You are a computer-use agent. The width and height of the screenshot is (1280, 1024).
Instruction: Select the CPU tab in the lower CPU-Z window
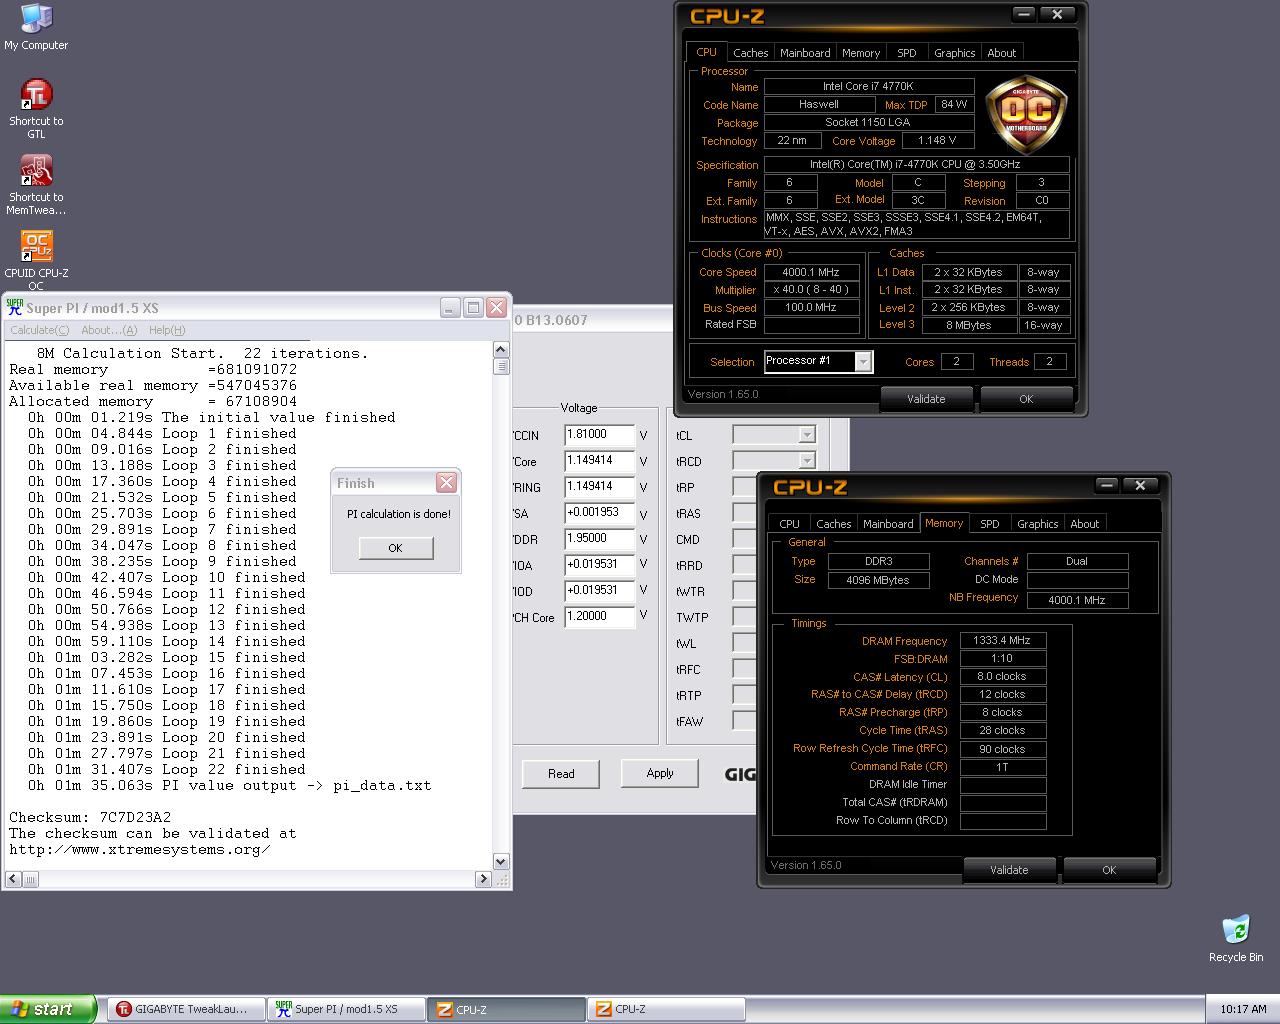coord(790,524)
